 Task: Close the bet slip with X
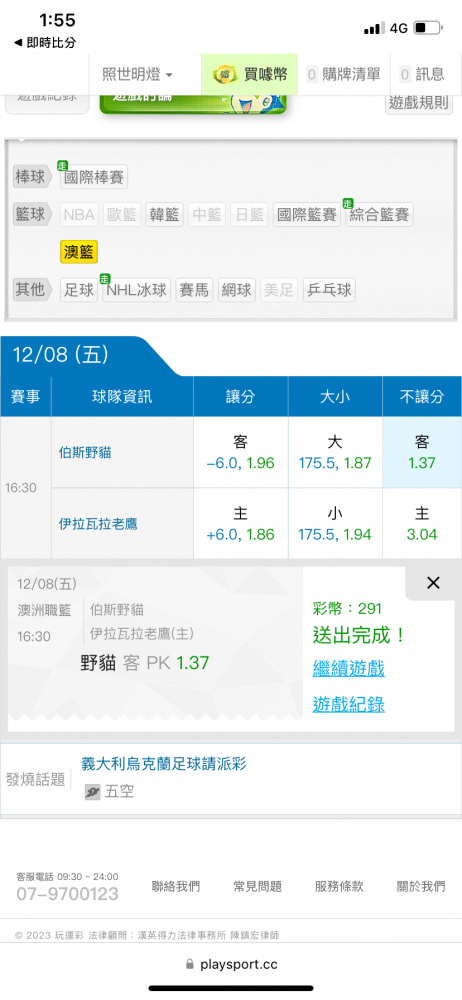[433, 582]
